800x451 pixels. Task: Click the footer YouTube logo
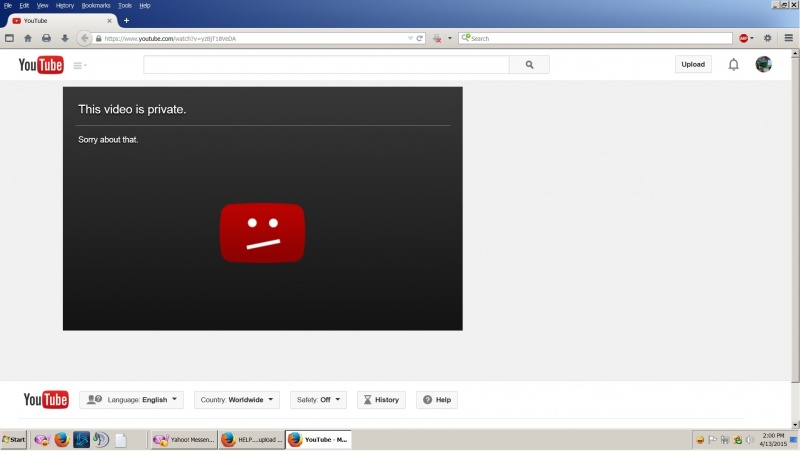(46, 399)
